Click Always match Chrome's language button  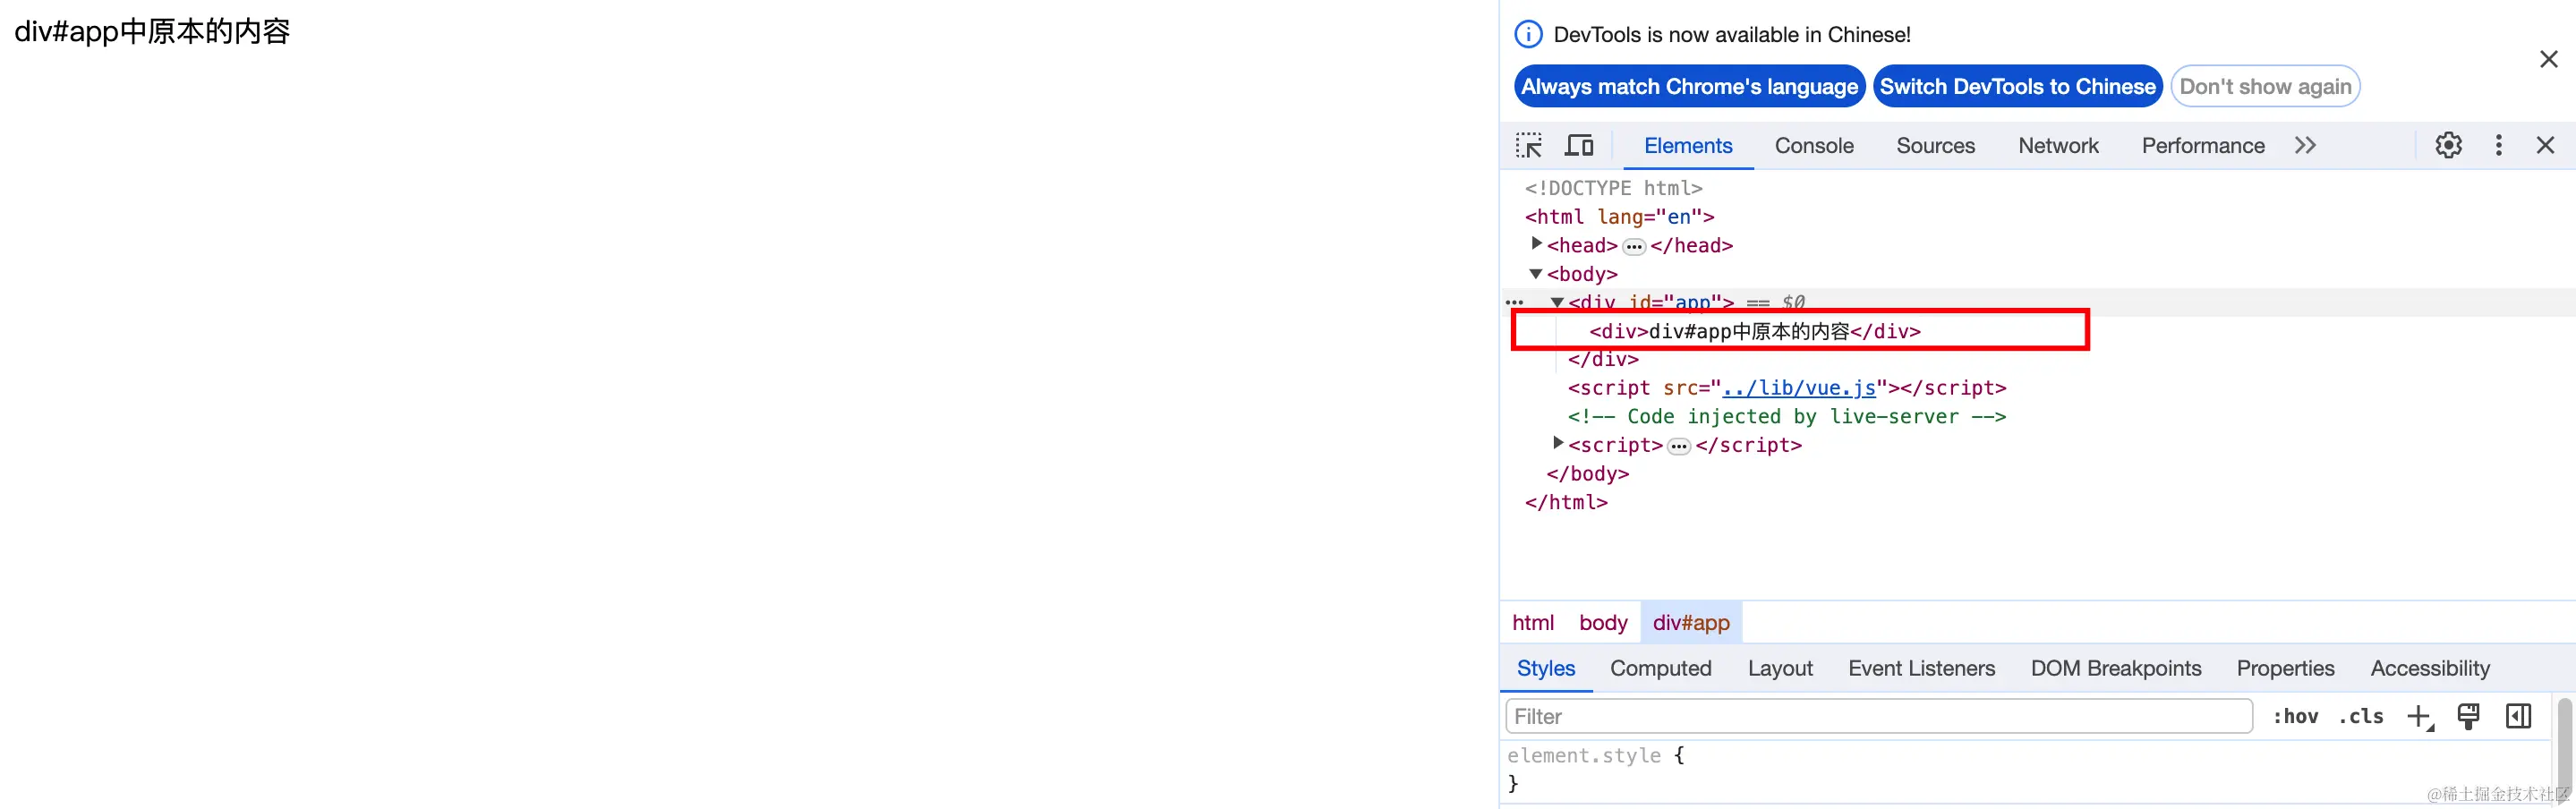point(1690,87)
